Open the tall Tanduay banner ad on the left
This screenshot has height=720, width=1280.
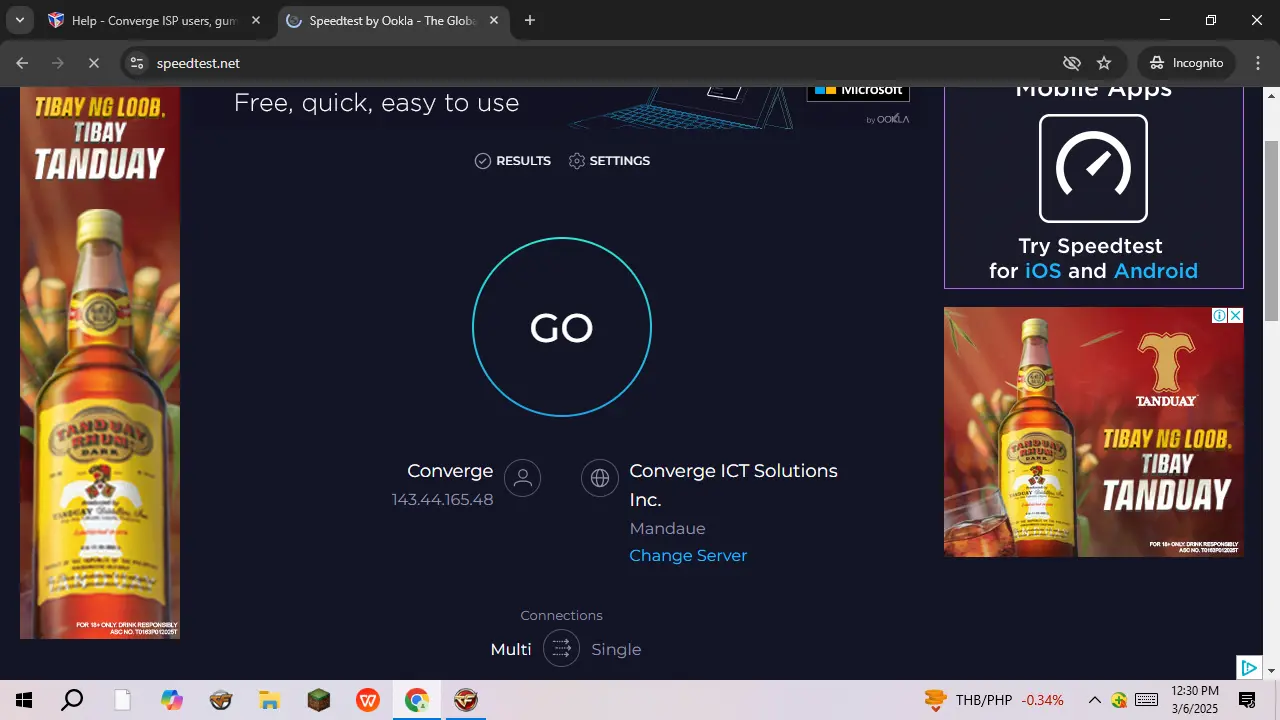100,363
